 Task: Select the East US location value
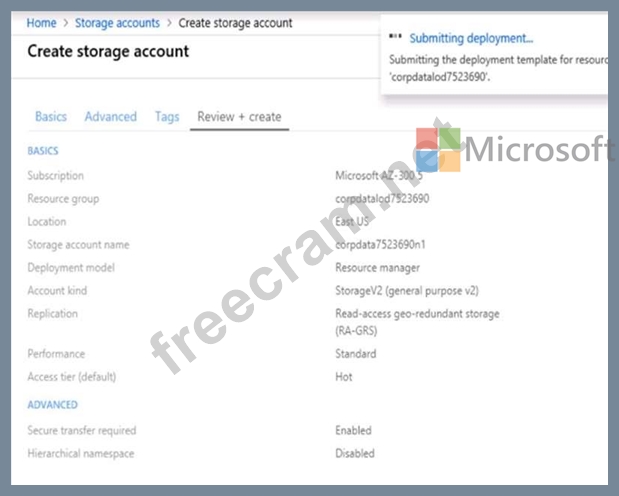(x=352, y=222)
